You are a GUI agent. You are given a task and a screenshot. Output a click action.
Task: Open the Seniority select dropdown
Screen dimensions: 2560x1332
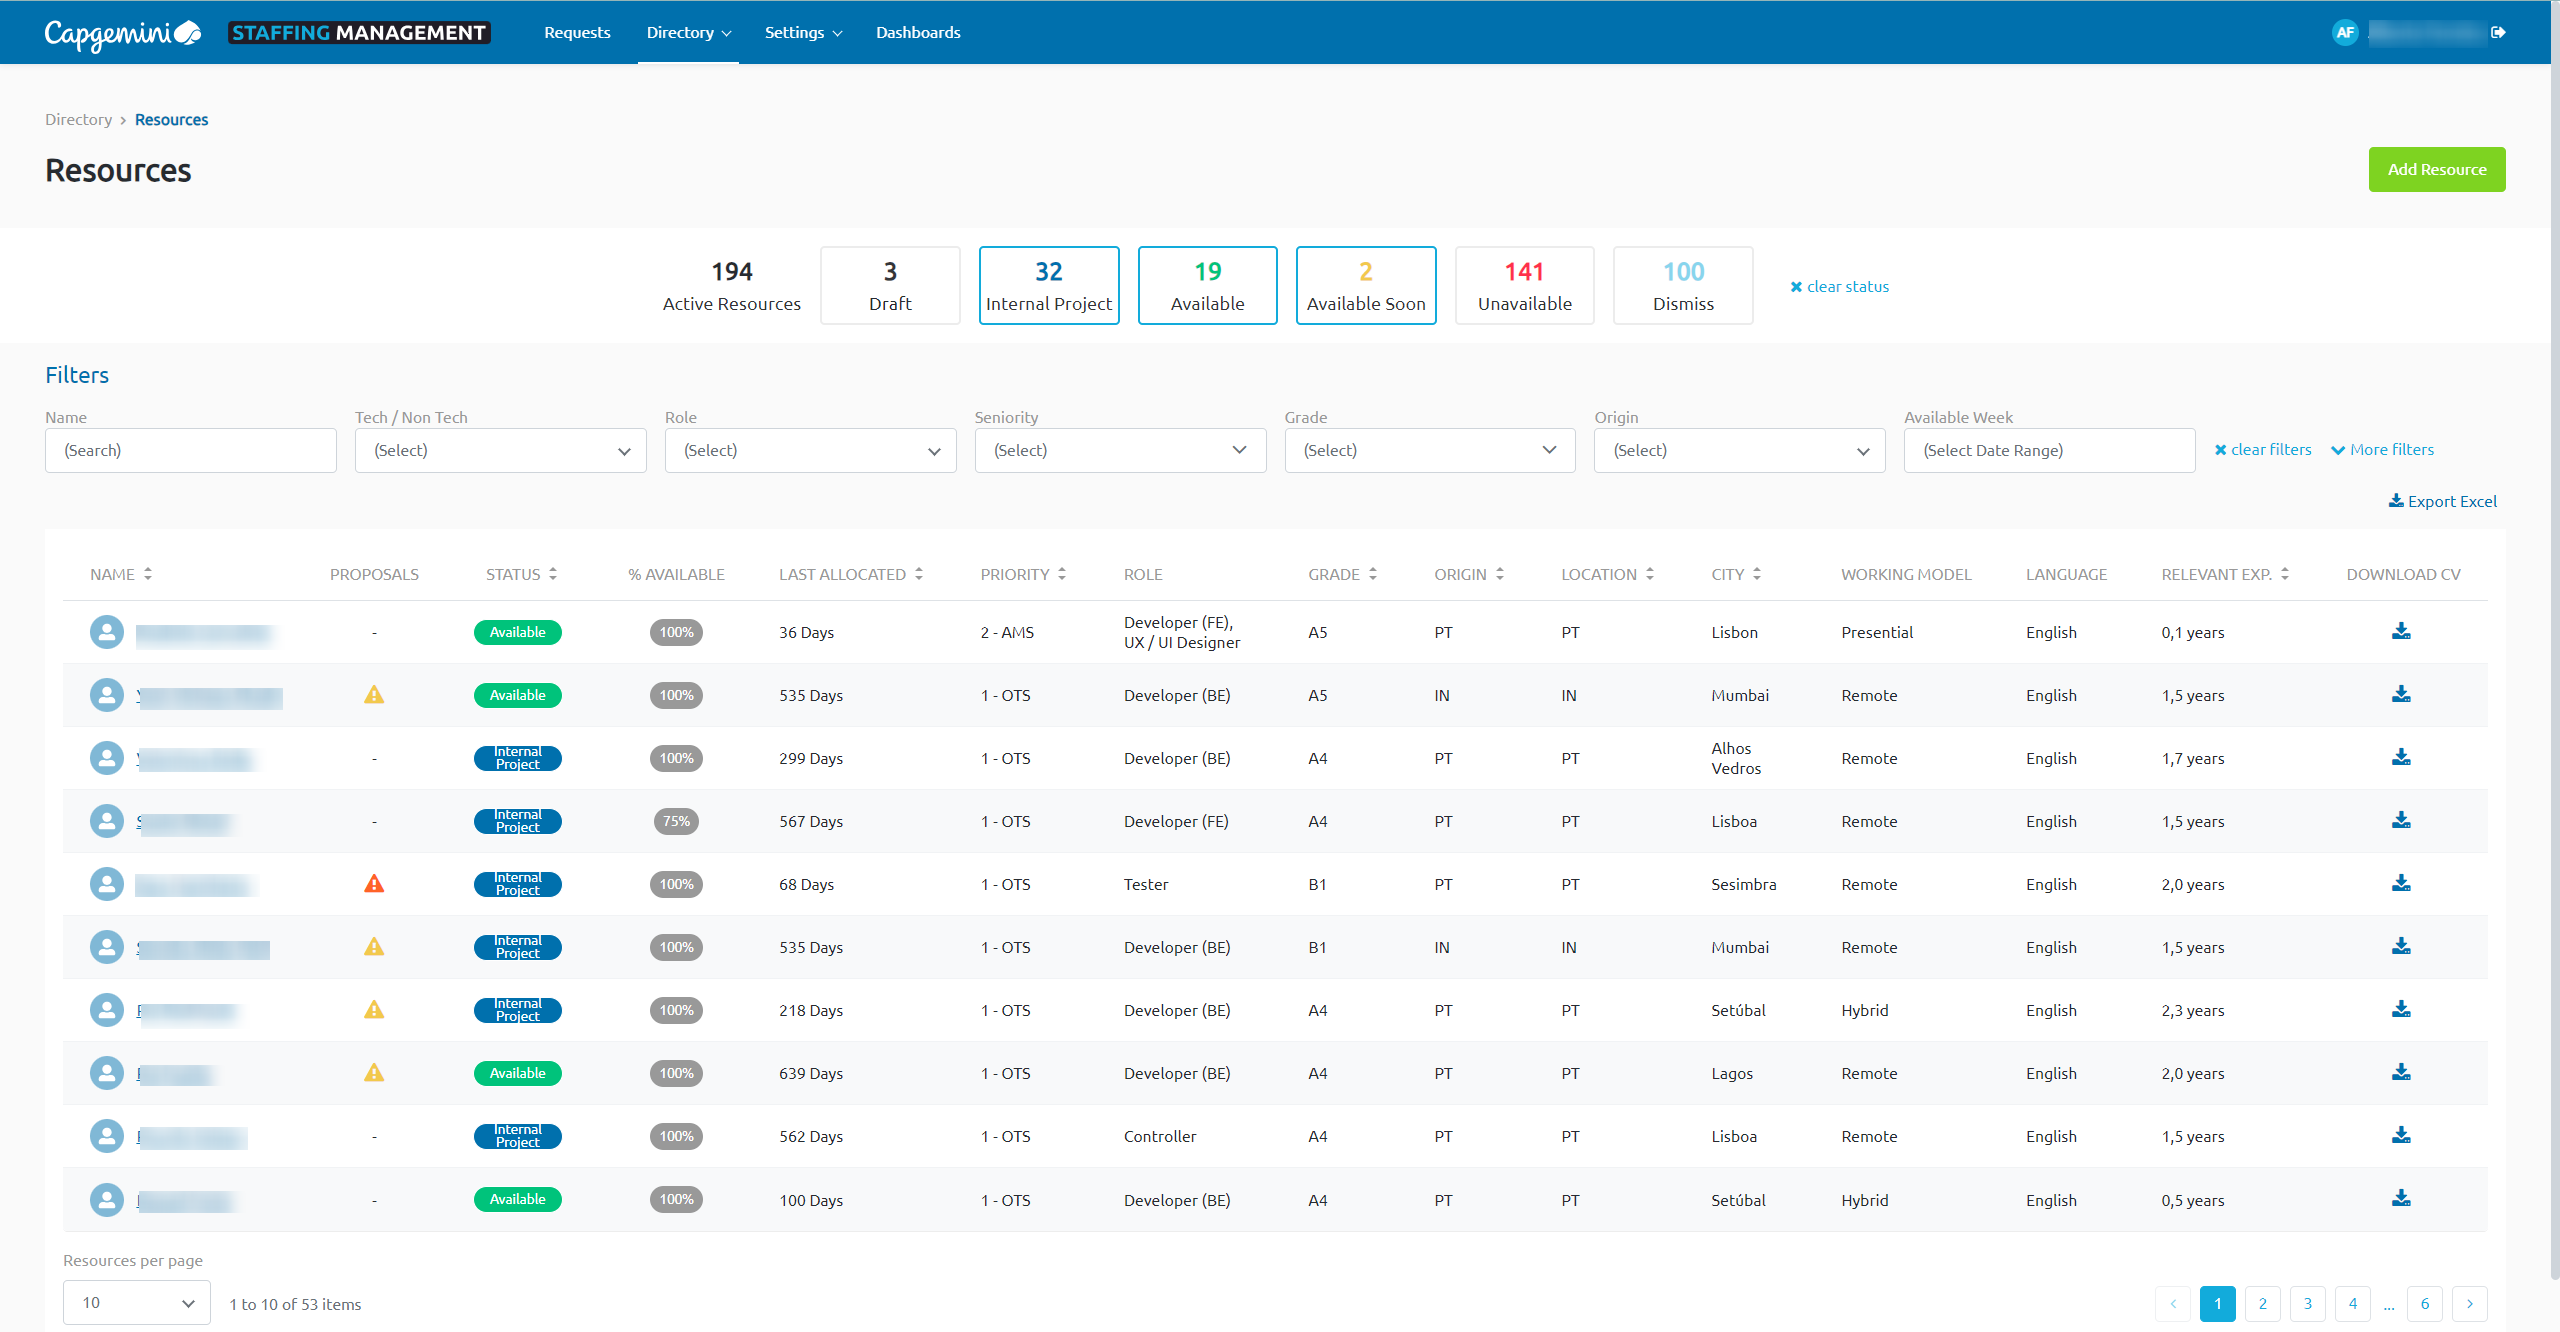click(1120, 451)
